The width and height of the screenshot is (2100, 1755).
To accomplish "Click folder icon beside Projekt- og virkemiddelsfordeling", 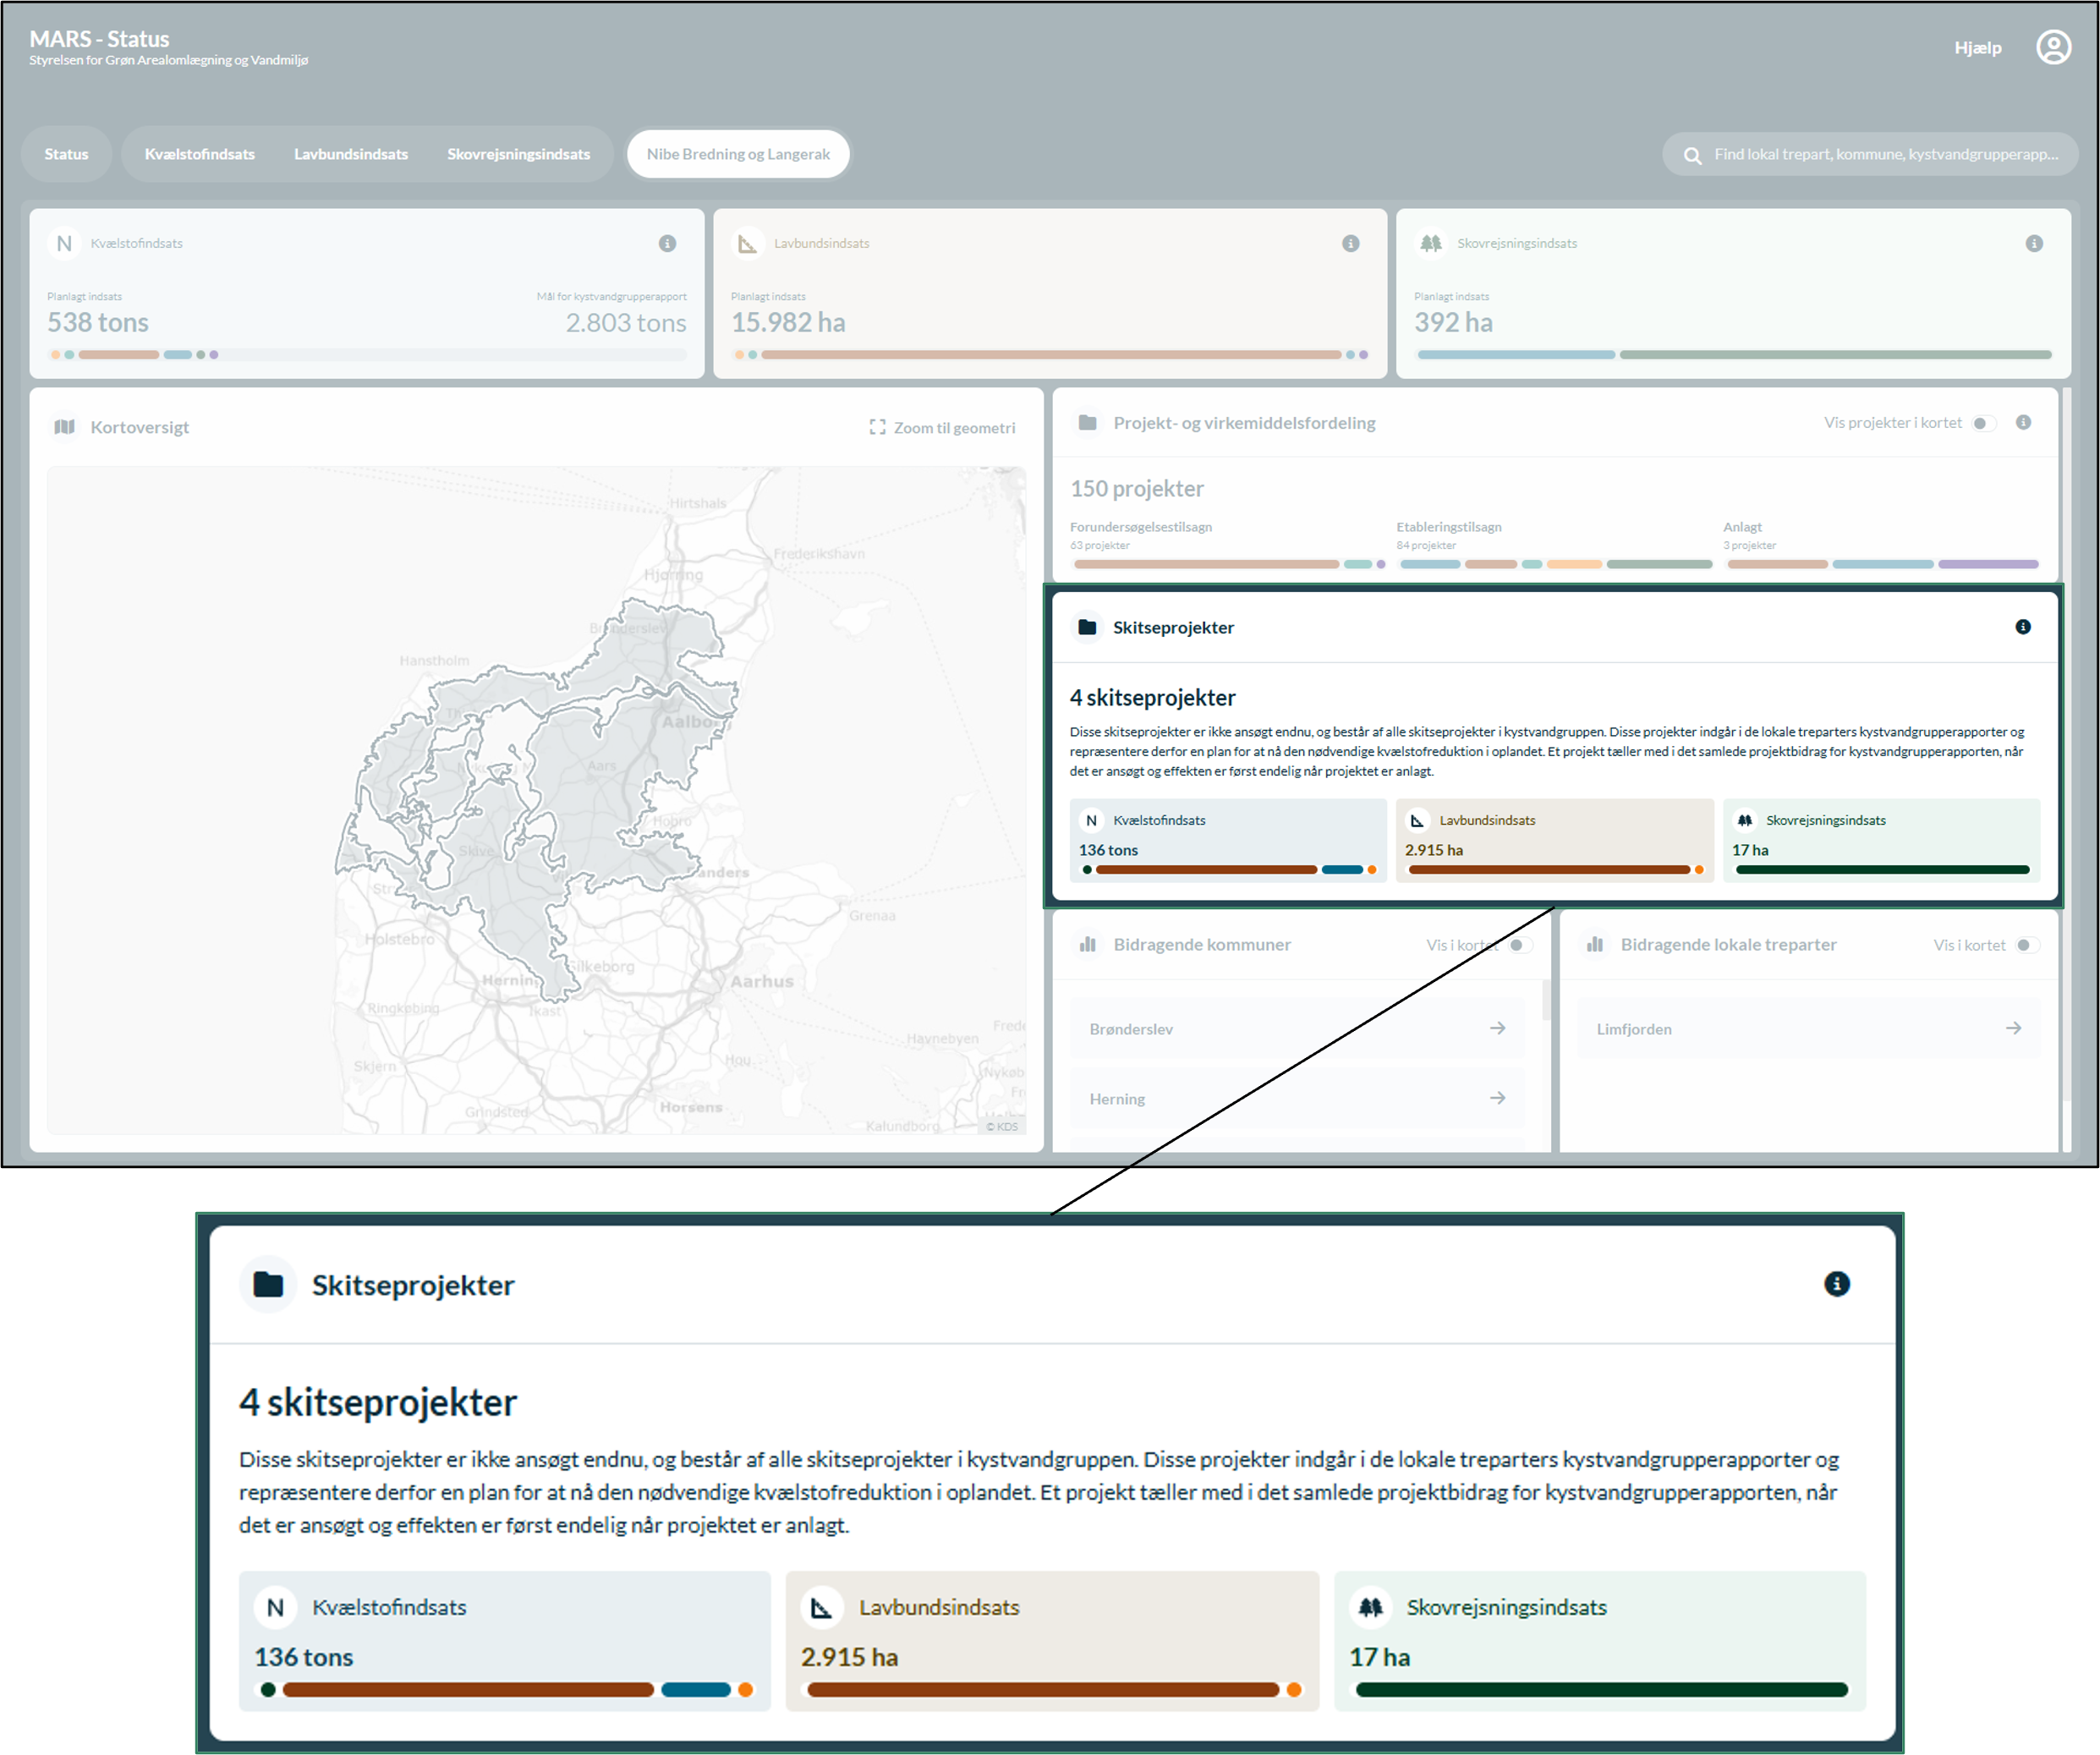I will click(x=1087, y=423).
